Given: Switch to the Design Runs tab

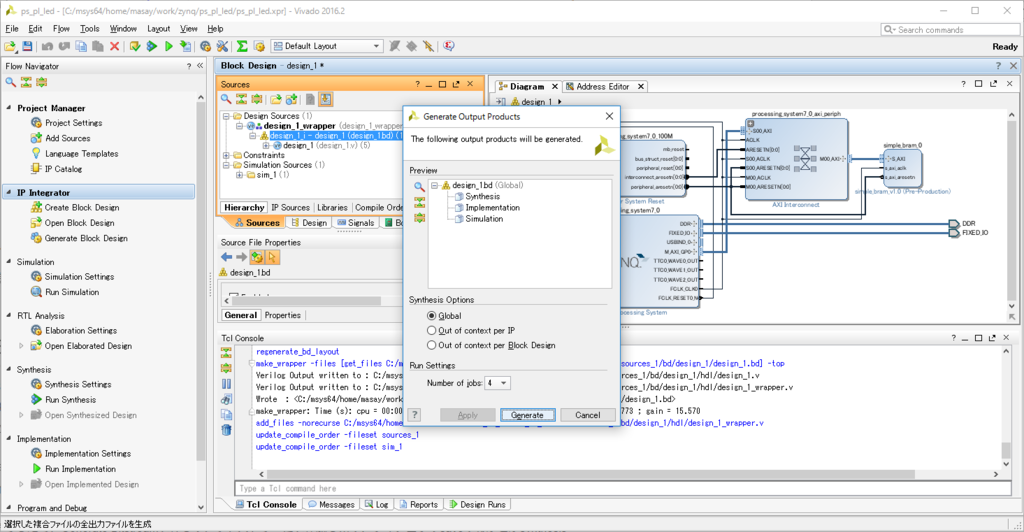Looking at the screenshot, I should pos(477,505).
